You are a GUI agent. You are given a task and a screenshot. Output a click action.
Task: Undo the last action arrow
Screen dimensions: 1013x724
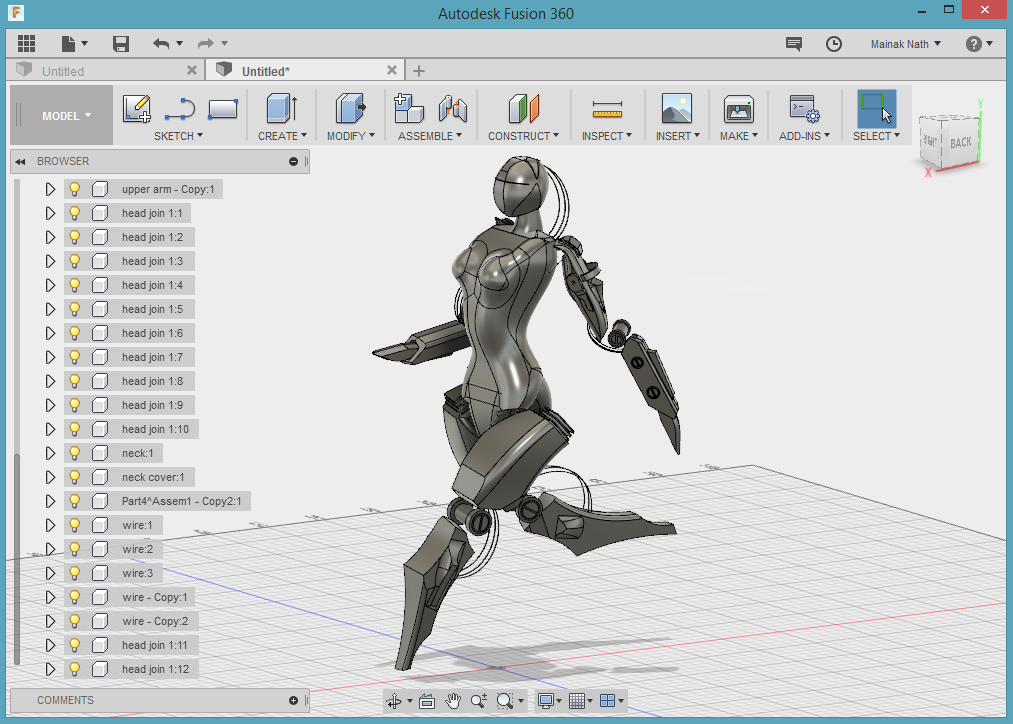161,43
